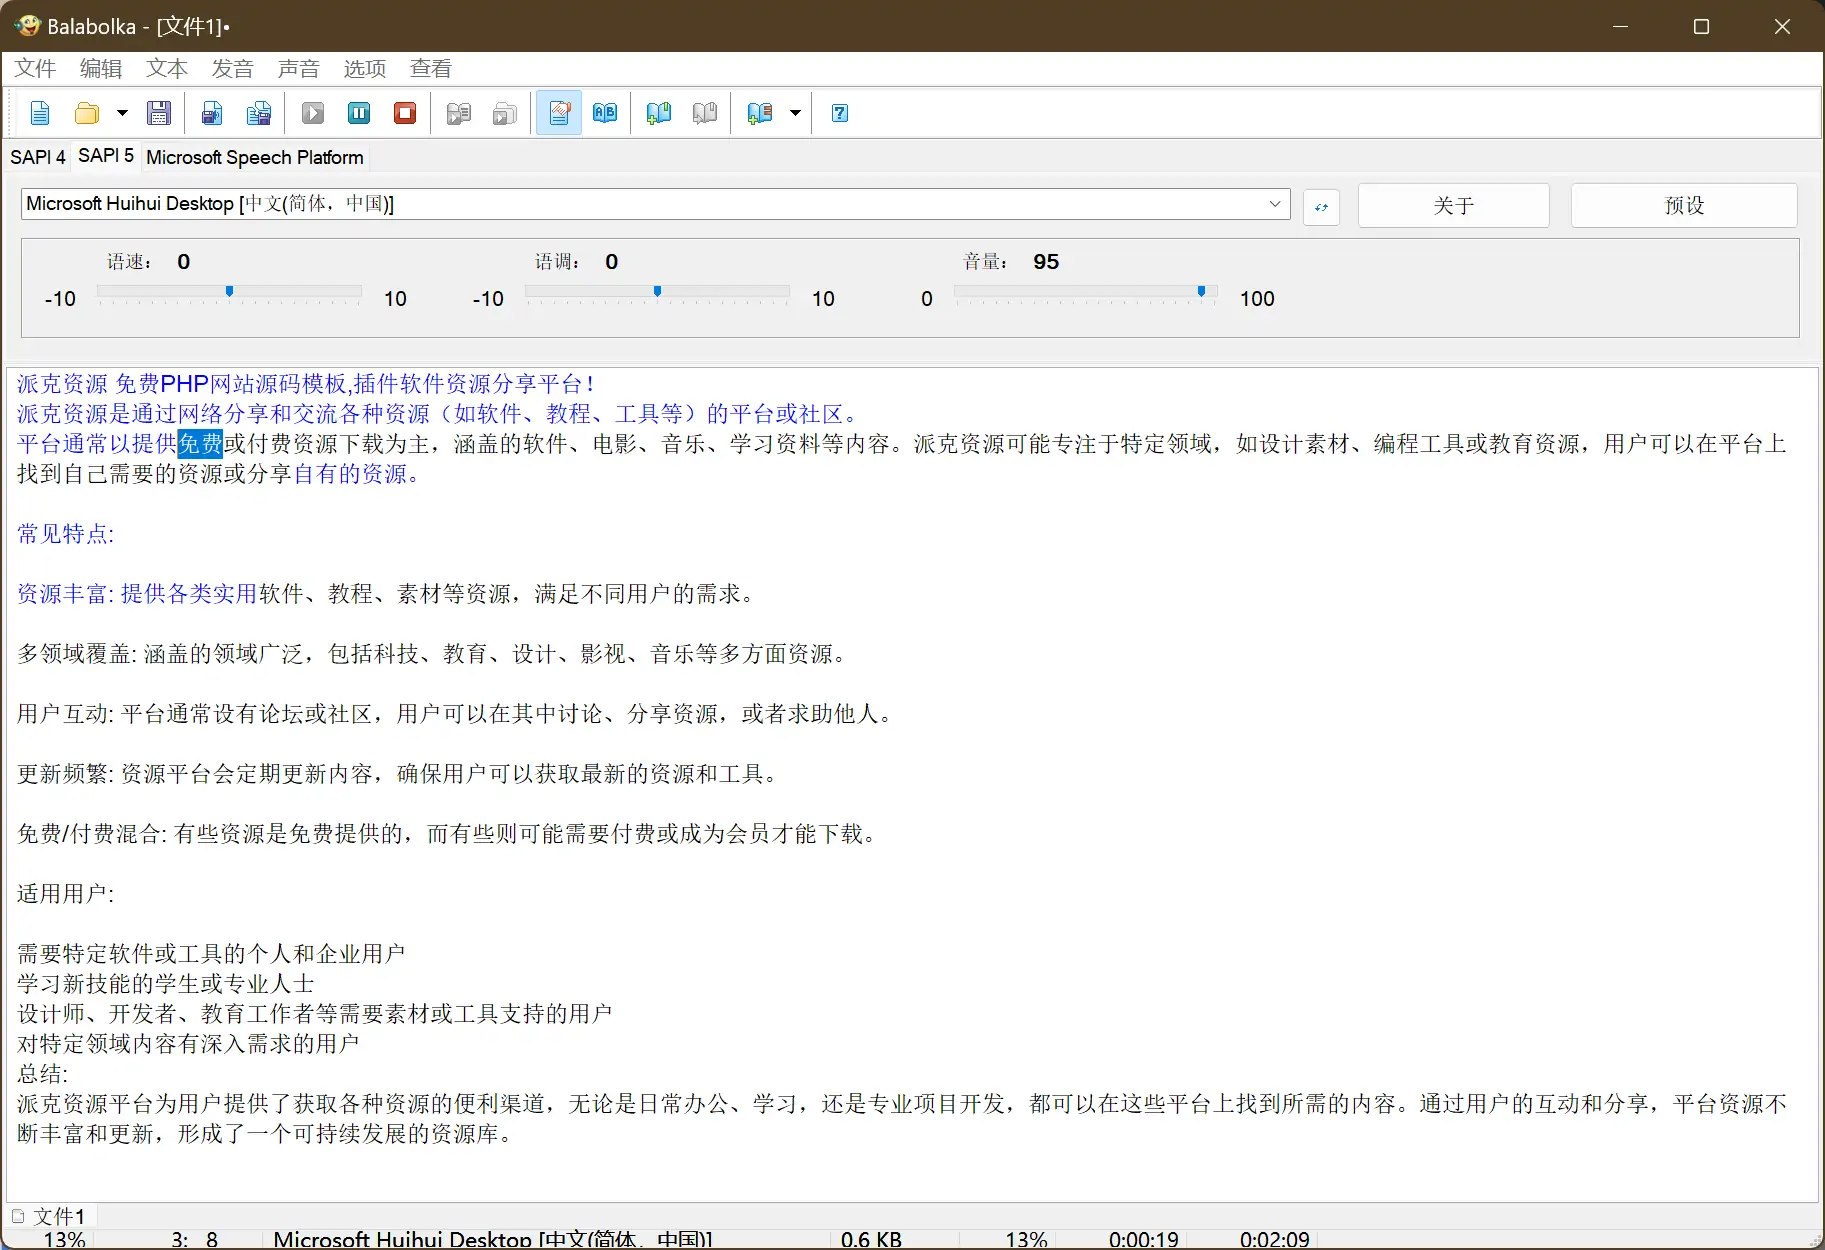Click the 0.6 KB file size in status bar
This screenshot has height=1250, width=1825.
[x=871, y=1239]
